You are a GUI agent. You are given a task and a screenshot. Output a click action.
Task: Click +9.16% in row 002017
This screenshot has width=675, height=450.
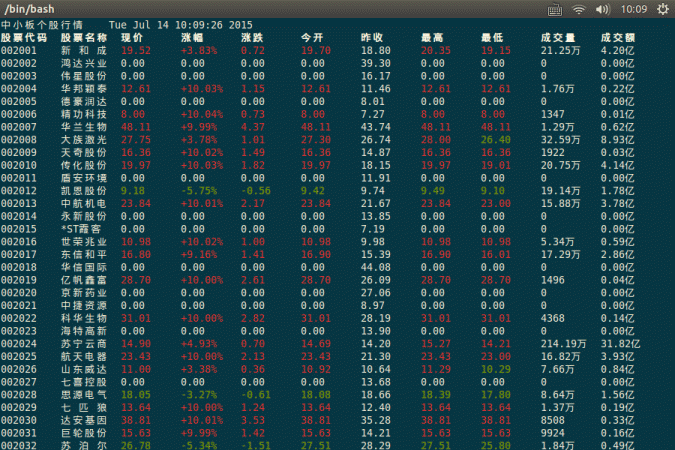(x=199, y=254)
